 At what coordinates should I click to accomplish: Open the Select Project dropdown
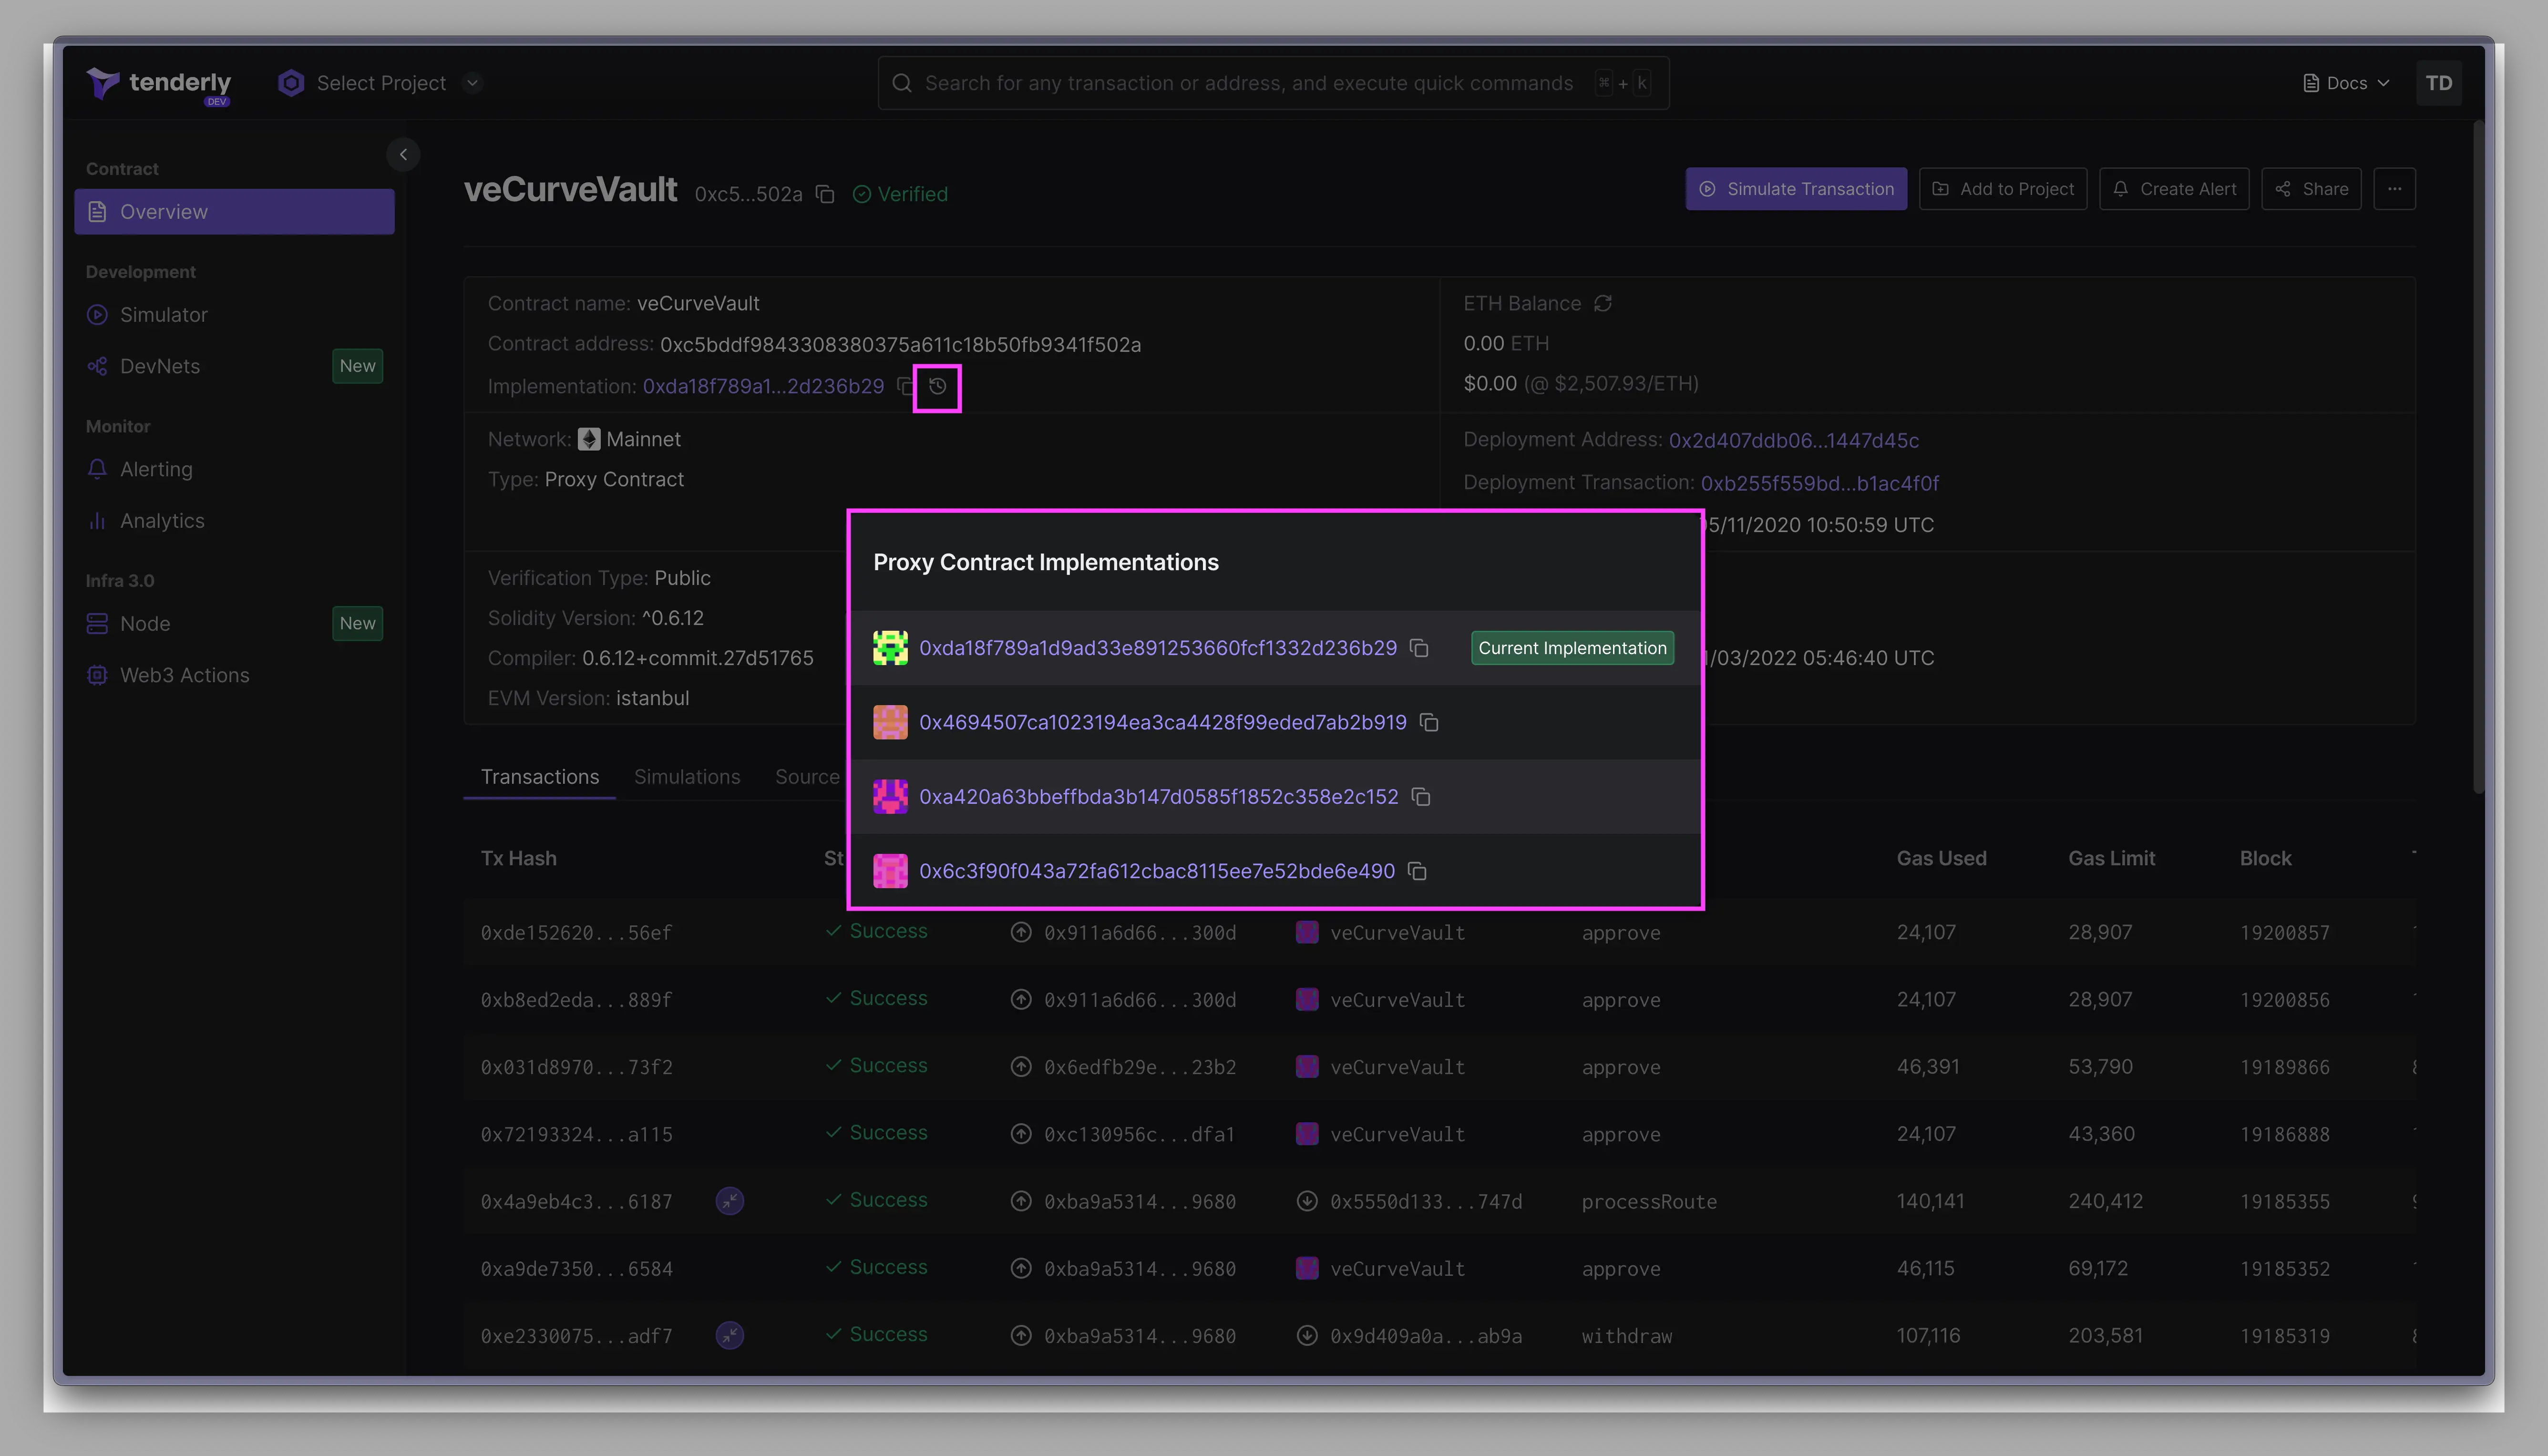click(x=380, y=83)
